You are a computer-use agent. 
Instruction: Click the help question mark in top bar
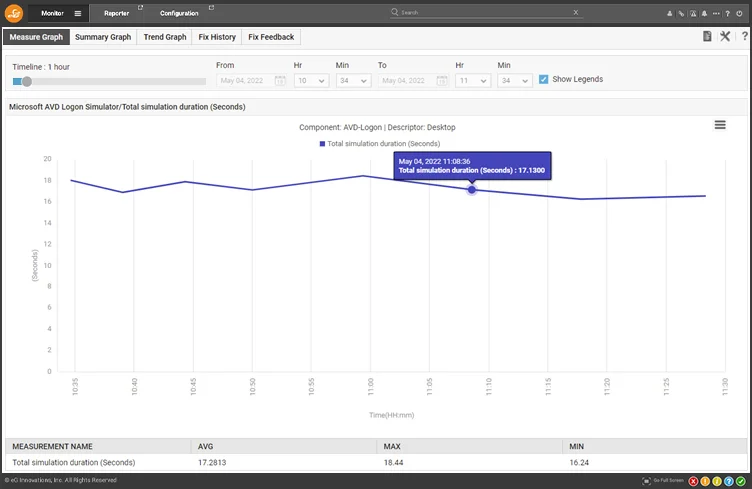point(728,13)
